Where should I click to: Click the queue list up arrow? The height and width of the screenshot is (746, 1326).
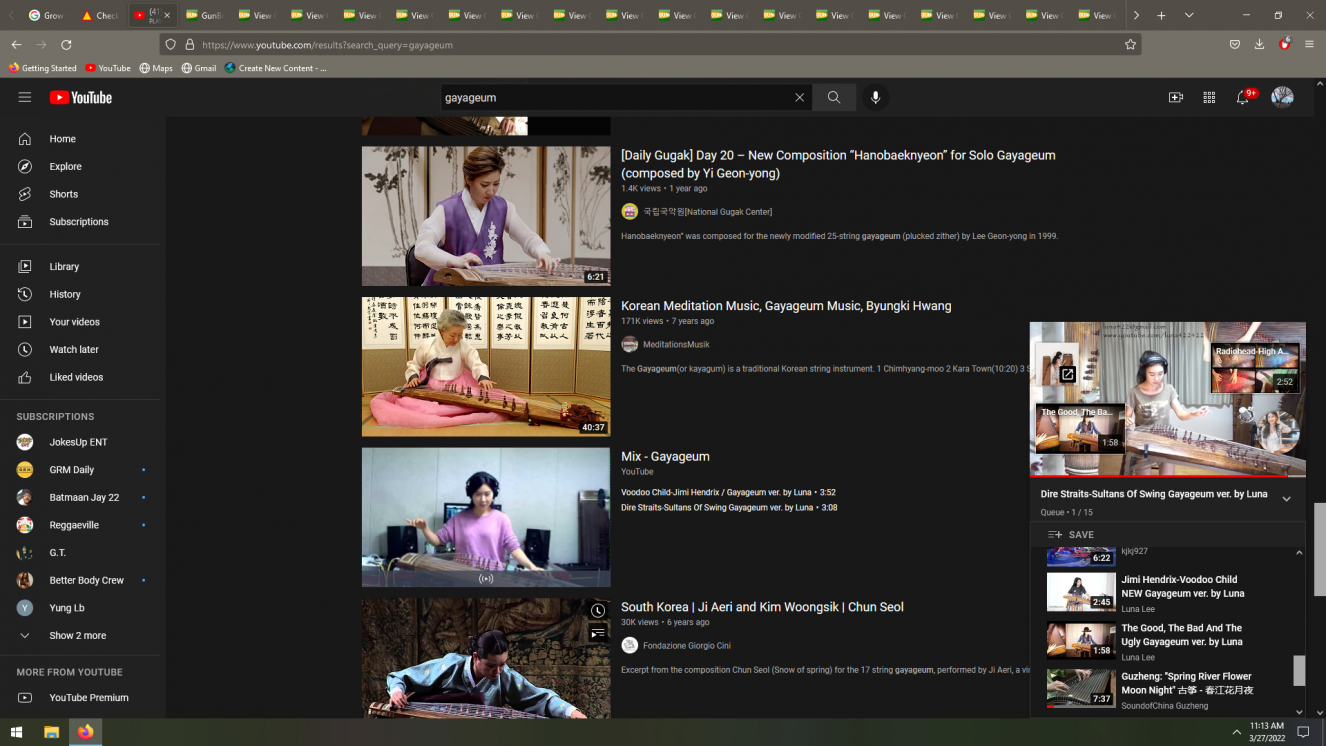click(1299, 553)
